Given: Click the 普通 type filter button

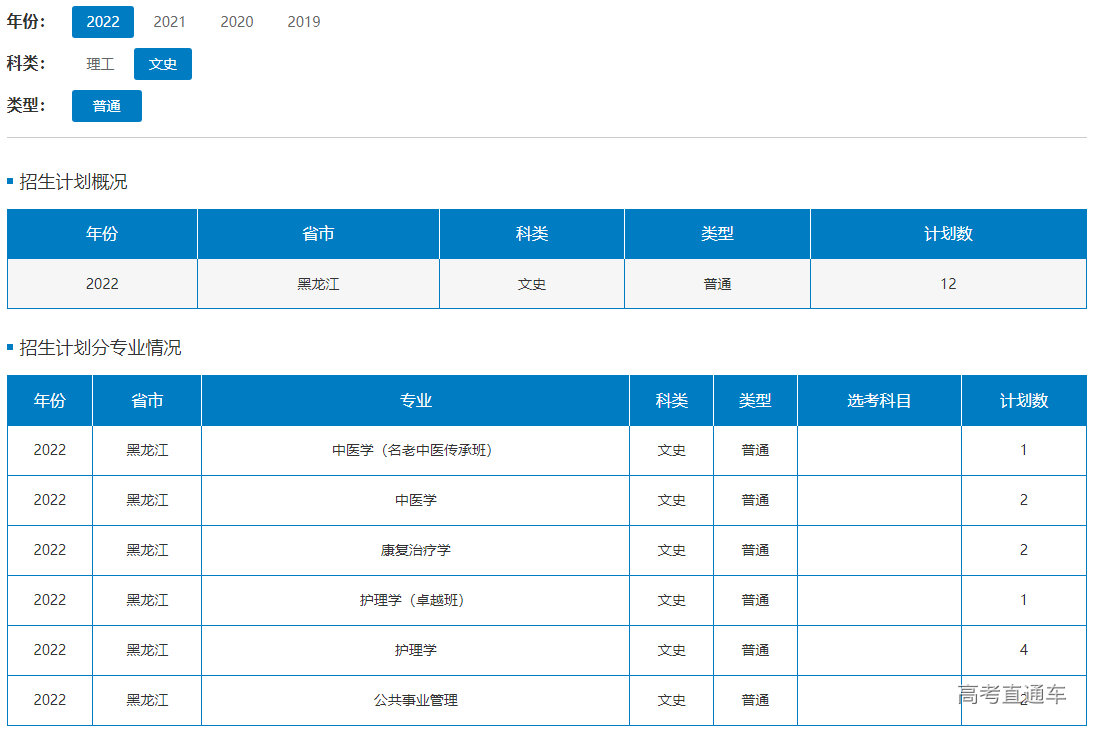Looking at the screenshot, I should coord(107,106).
